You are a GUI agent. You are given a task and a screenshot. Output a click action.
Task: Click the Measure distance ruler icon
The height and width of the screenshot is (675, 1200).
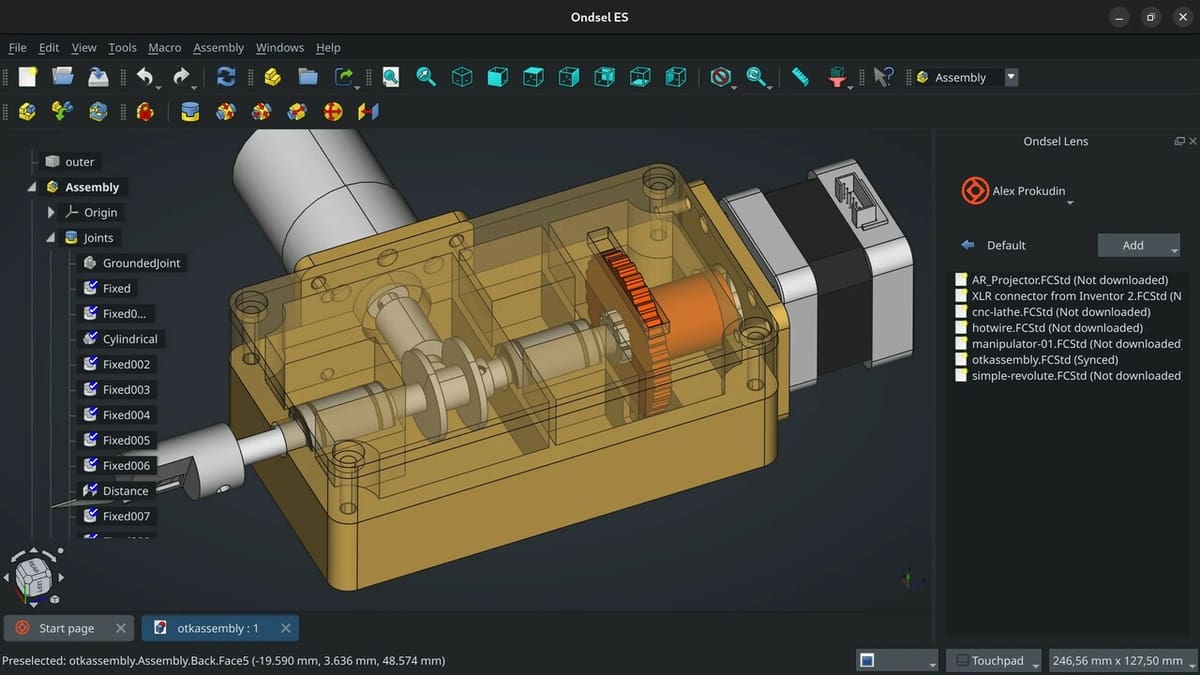coord(800,77)
